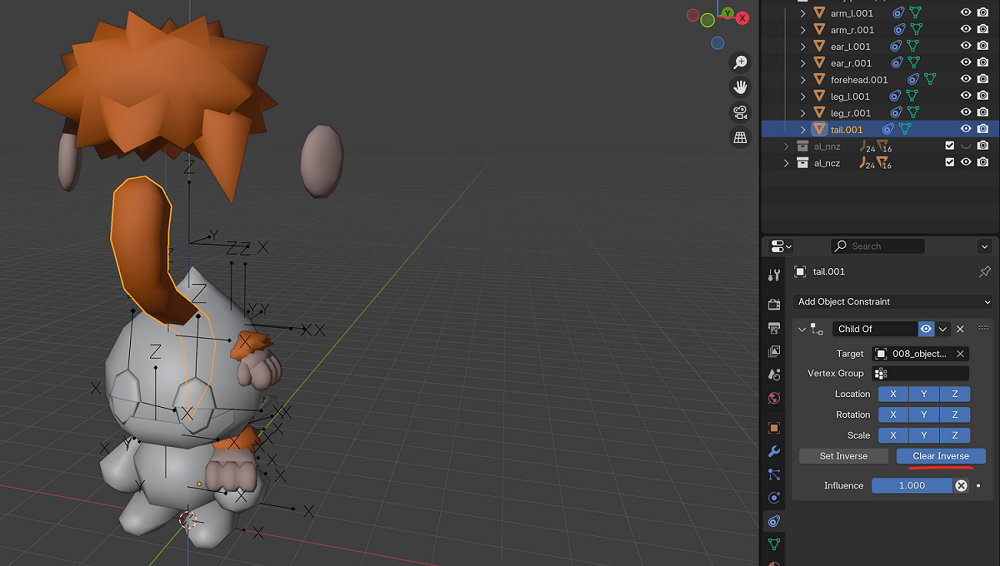
Task: Toggle viewport visibility eye for ear_r.001
Action: click(966, 62)
